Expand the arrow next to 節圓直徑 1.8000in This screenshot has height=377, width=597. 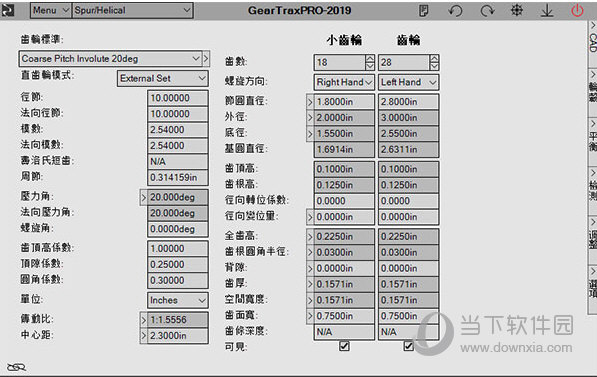pyautogui.click(x=310, y=102)
